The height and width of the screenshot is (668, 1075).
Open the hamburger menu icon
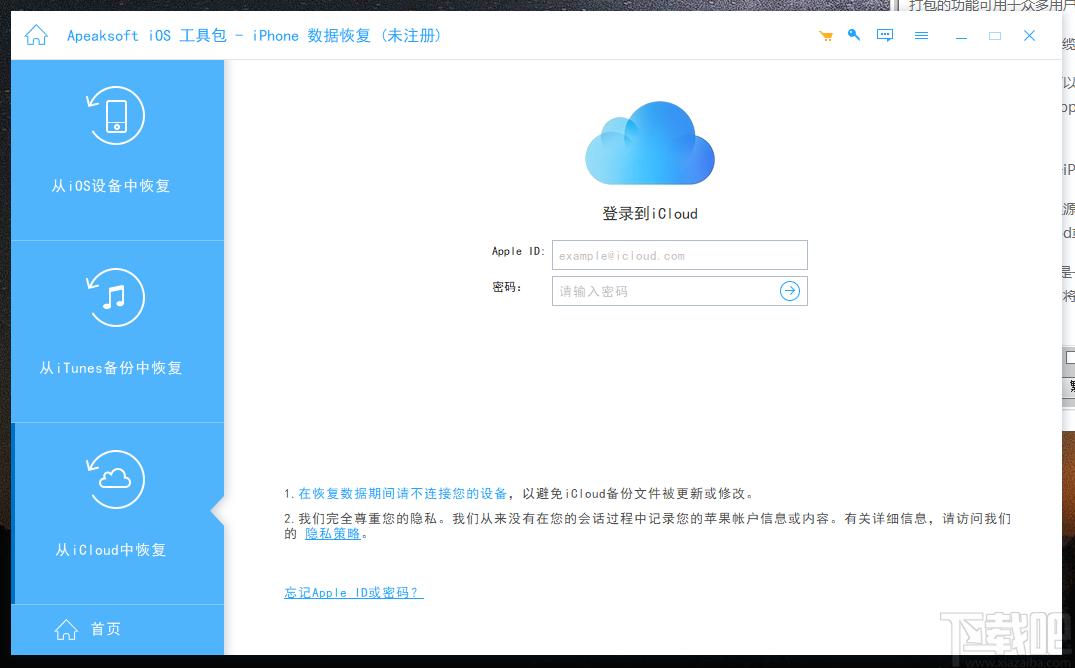click(921, 36)
